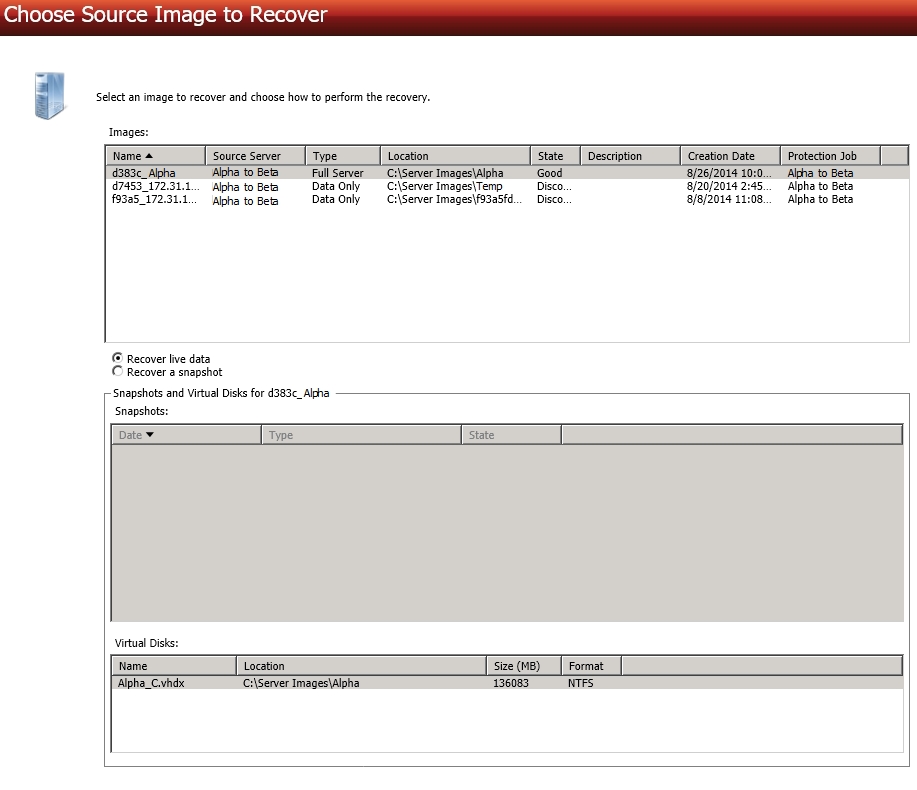Select the f93a5_172.31.1 image row
This screenshot has width=917, height=790.
[154, 199]
